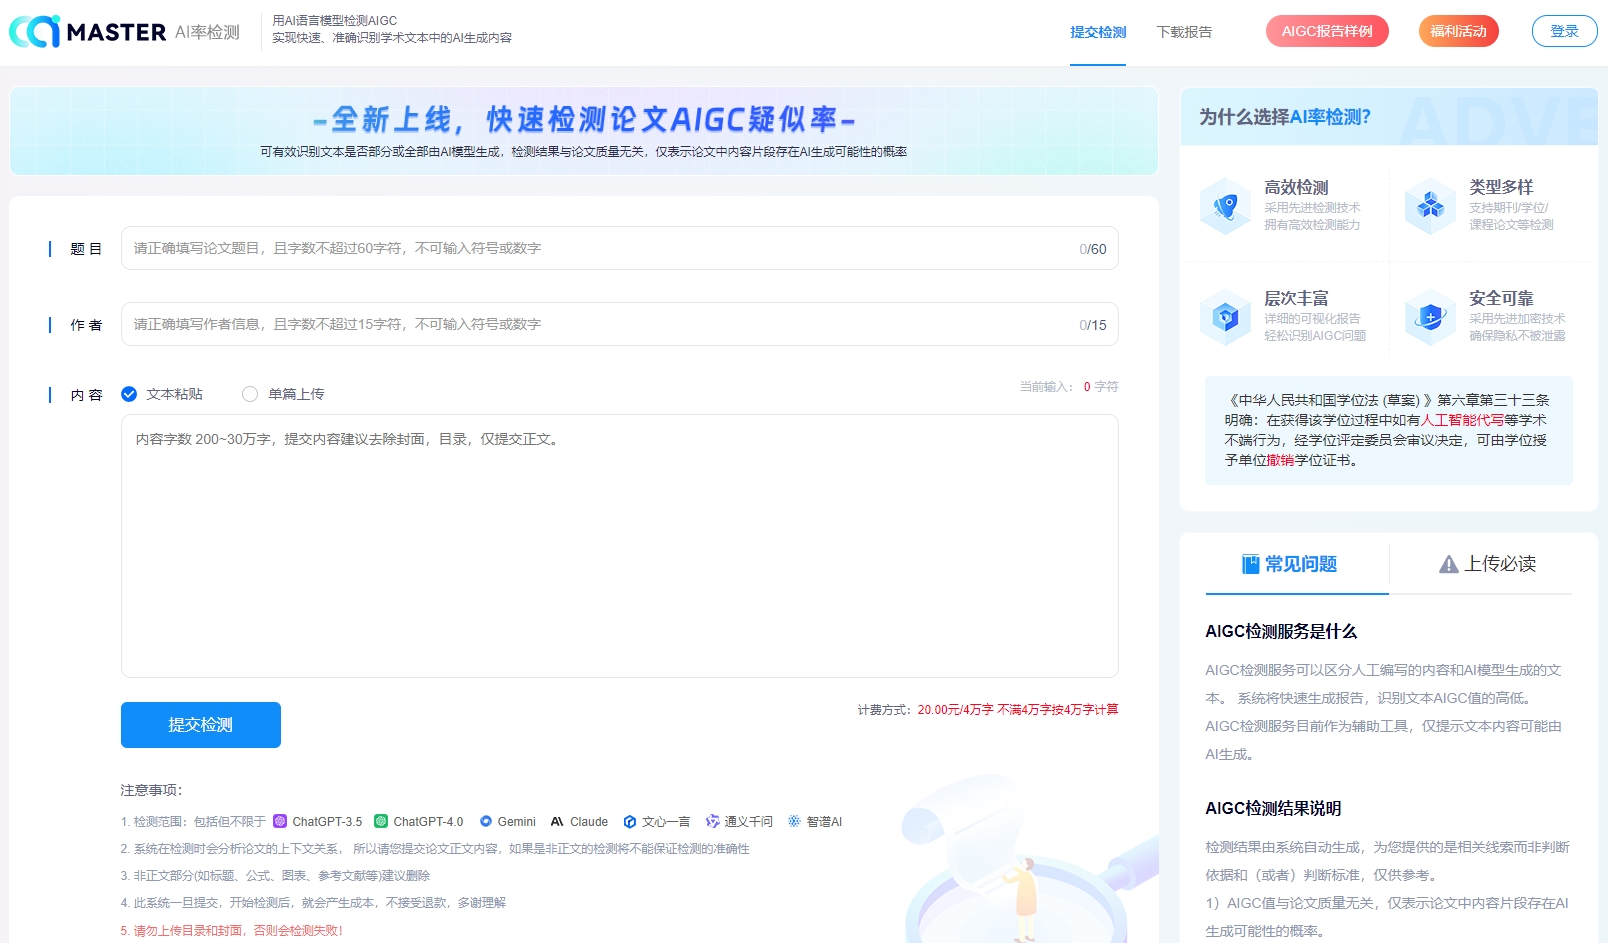The height and width of the screenshot is (943, 1608).
Task: Click the 文心一言 icon in notes
Action: (x=630, y=821)
